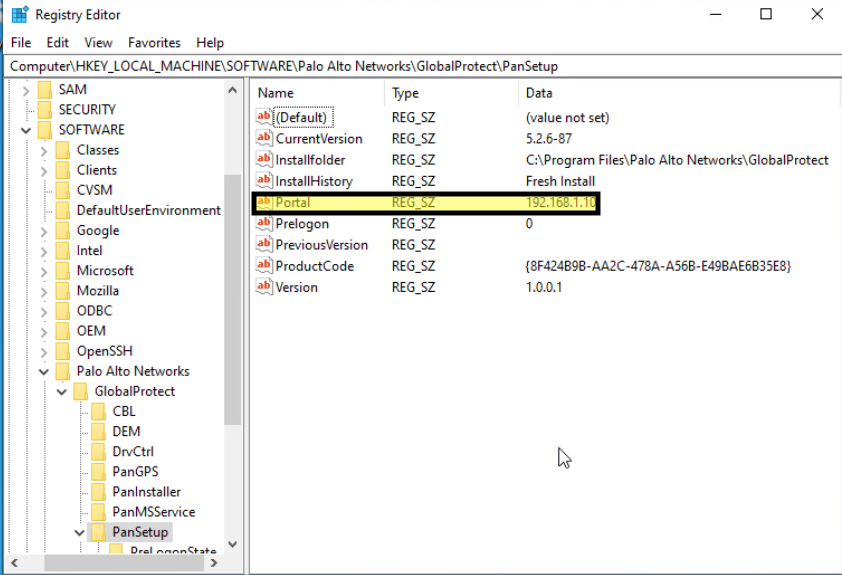Screen dimensions: 842x575
Task: Select the Microsoft tree item
Action: (x=105, y=271)
